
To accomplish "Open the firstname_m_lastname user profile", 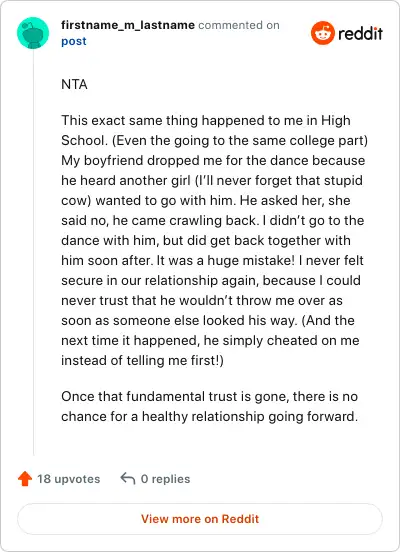I will 128,25.
